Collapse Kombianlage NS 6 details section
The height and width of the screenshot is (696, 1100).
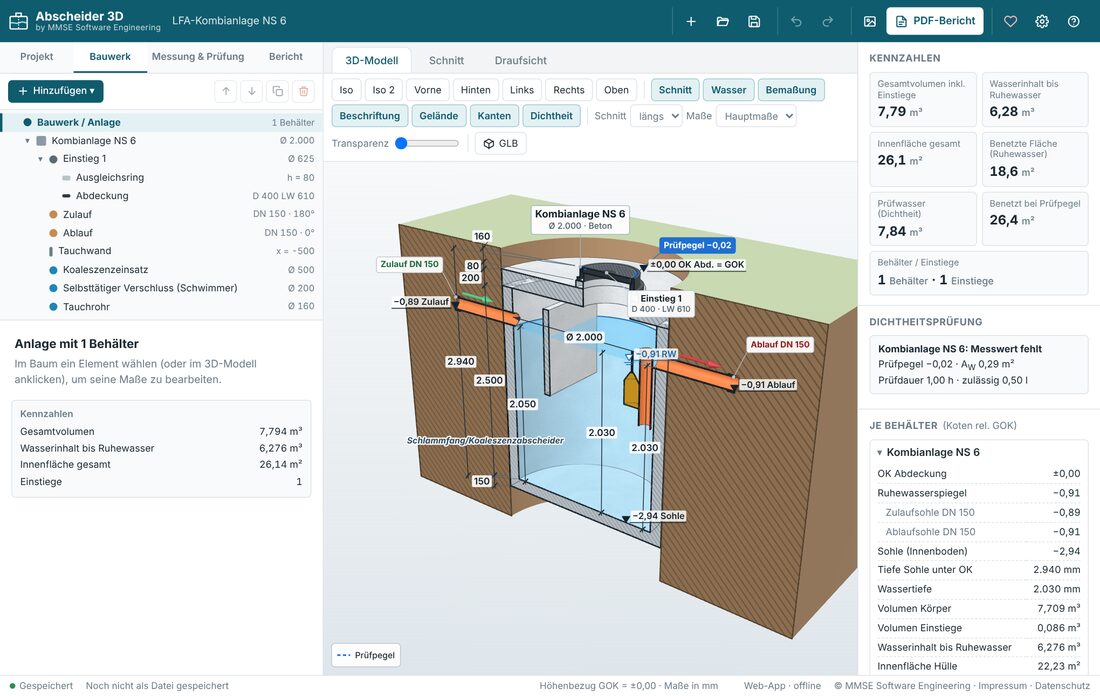click(x=880, y=453)
